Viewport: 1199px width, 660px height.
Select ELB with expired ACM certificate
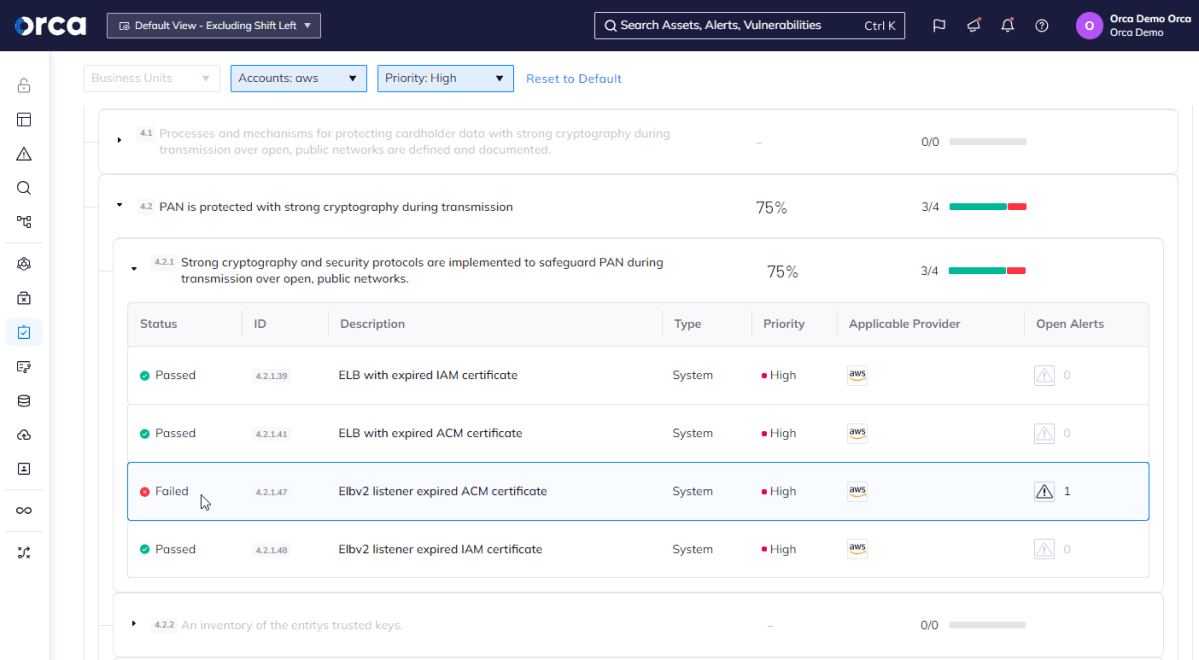pyautogui.click(x=431, y=433)
